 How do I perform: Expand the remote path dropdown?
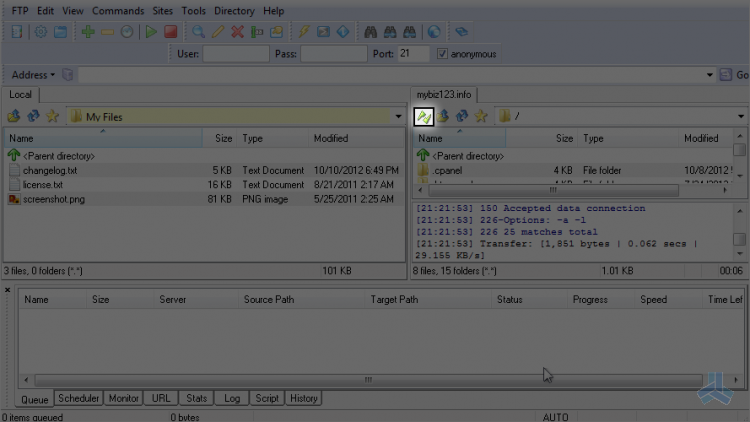point(741,116)
